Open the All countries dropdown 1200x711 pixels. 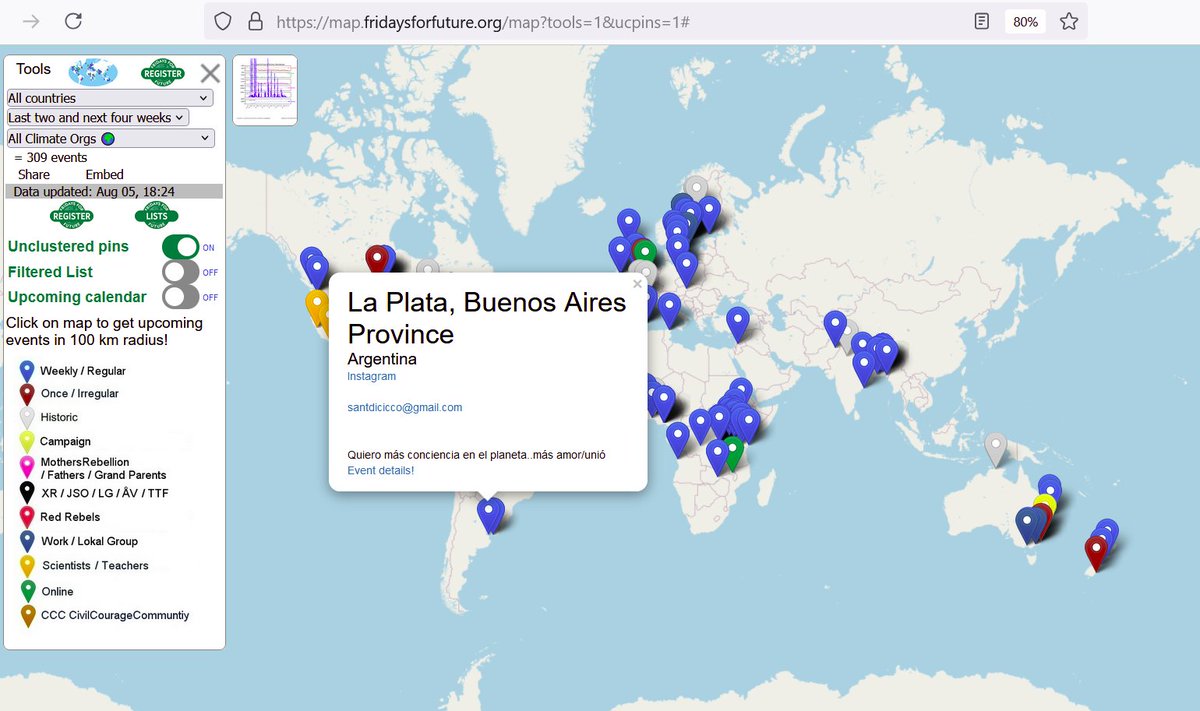coord(109,98)
